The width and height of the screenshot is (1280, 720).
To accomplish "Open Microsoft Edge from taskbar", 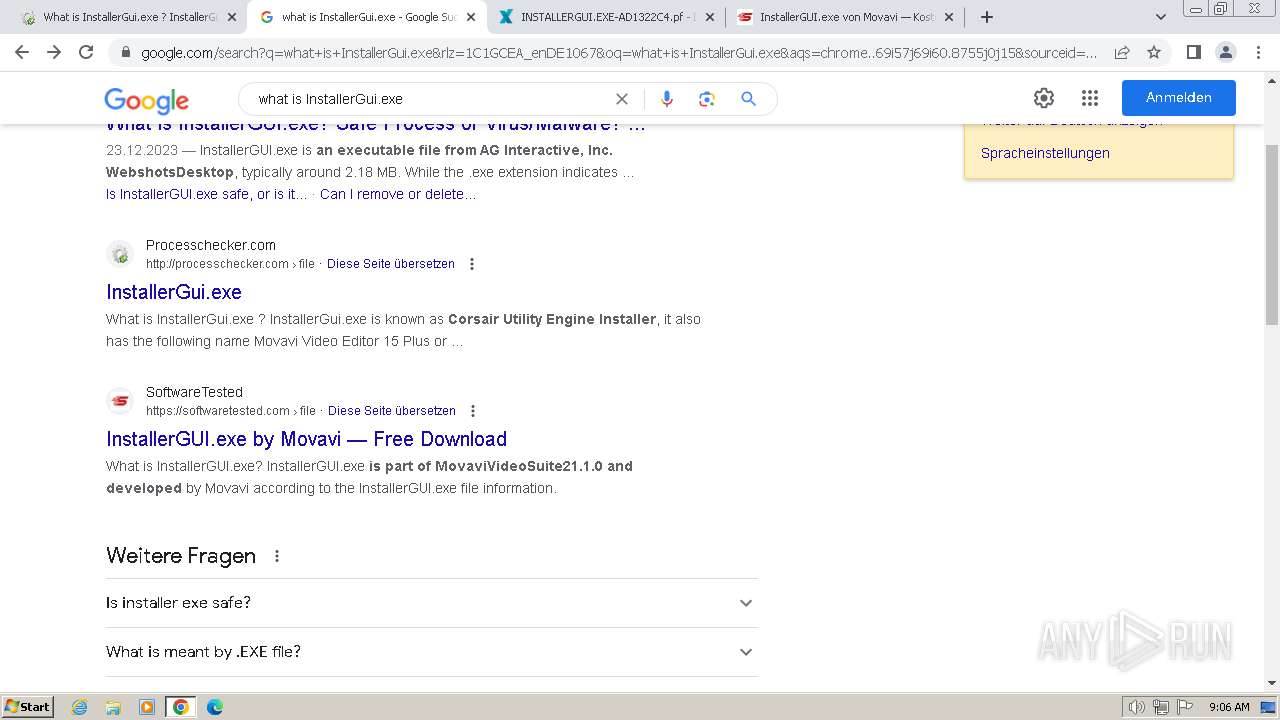I will pos(214,707).
